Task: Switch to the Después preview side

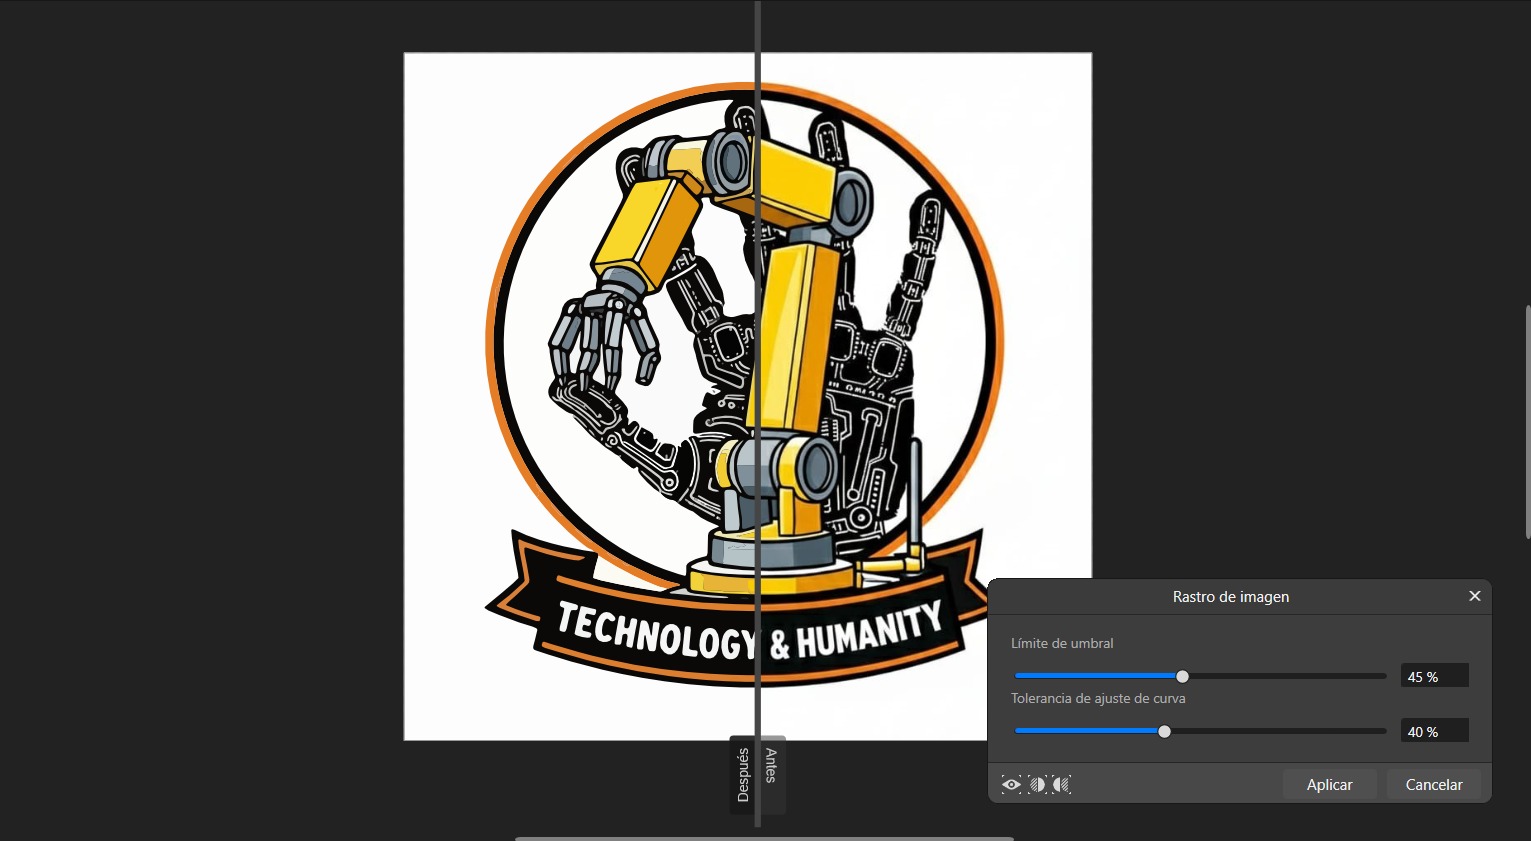Action: tap(743, 775)
